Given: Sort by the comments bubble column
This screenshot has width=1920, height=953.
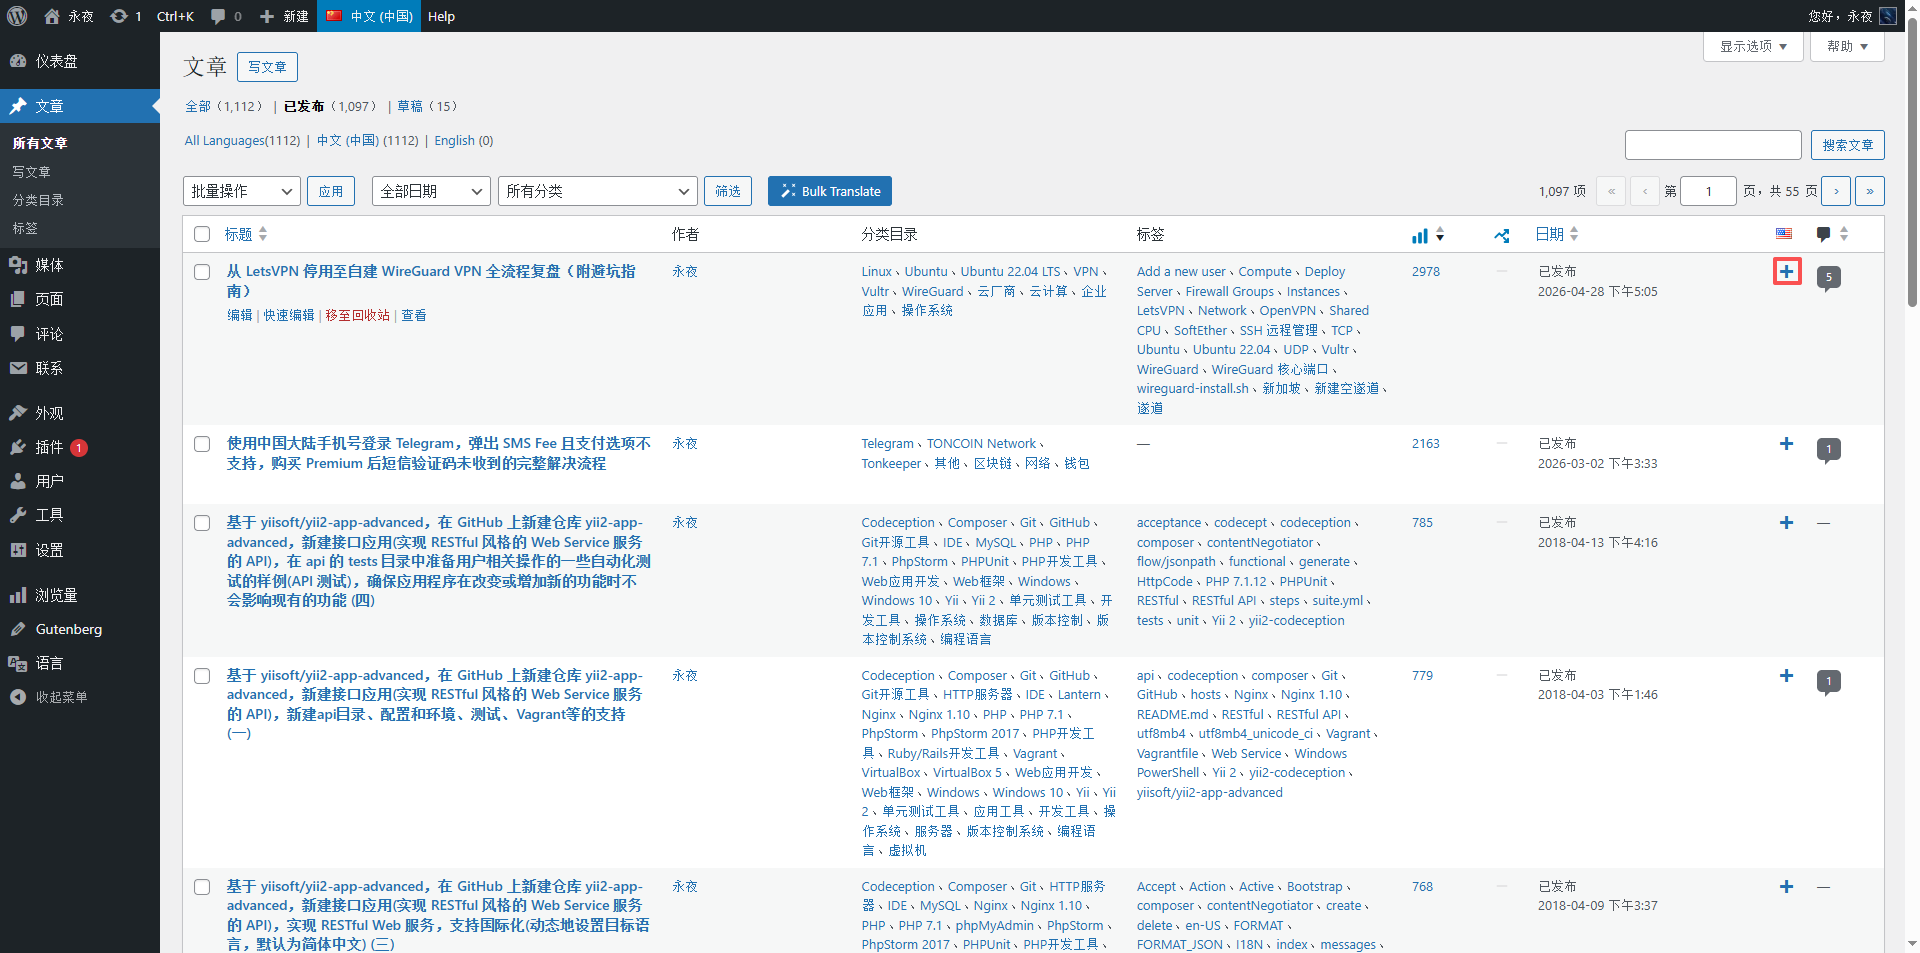Looking at the screenshot, I should [x=1832, y=234].
